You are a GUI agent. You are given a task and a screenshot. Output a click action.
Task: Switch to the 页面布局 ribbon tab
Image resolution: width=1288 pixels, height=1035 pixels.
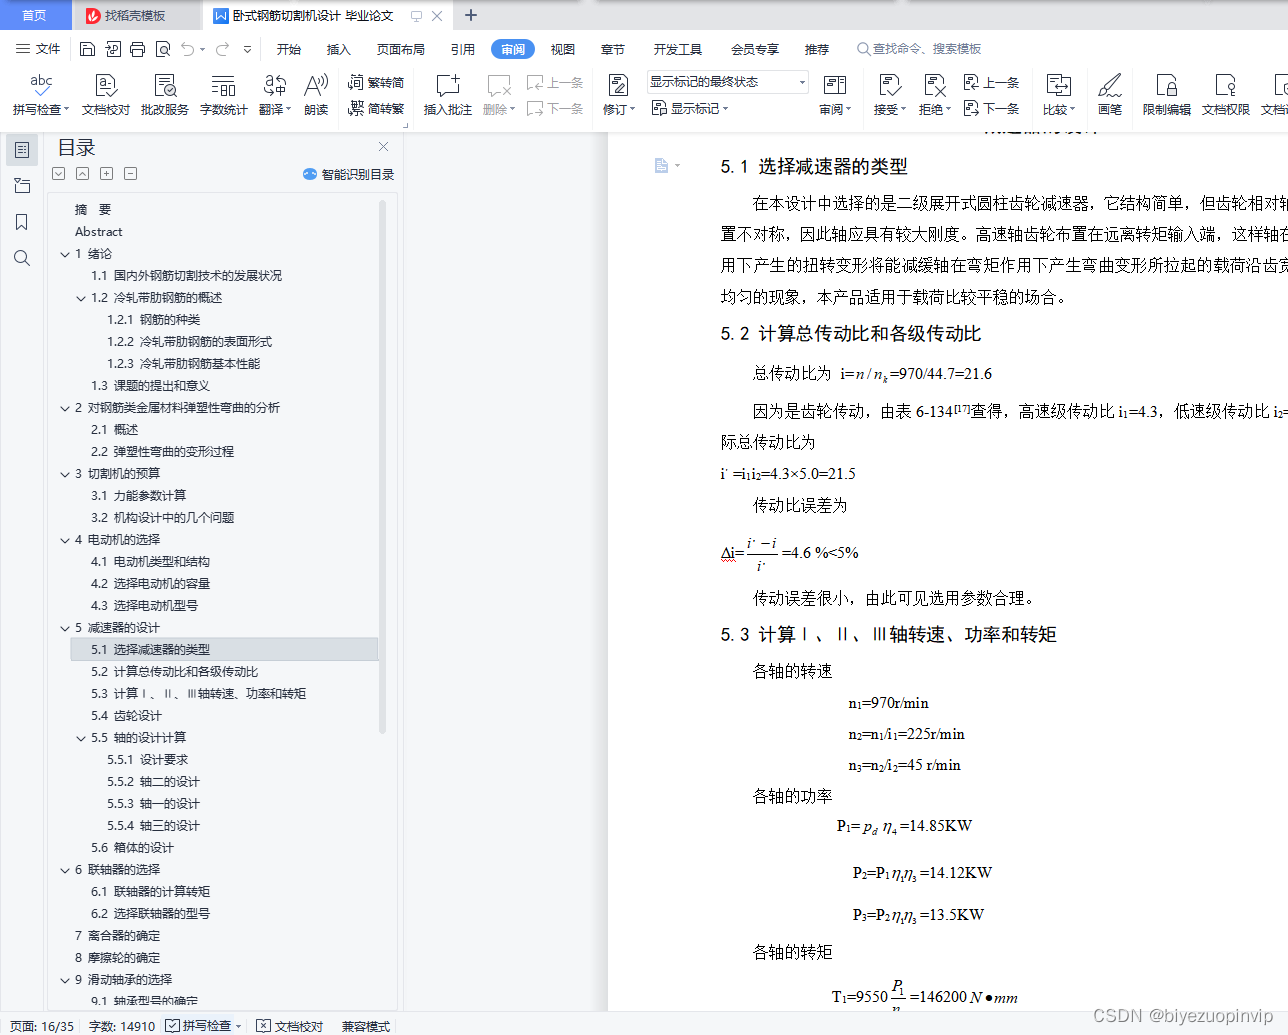[x=400, y=49]
